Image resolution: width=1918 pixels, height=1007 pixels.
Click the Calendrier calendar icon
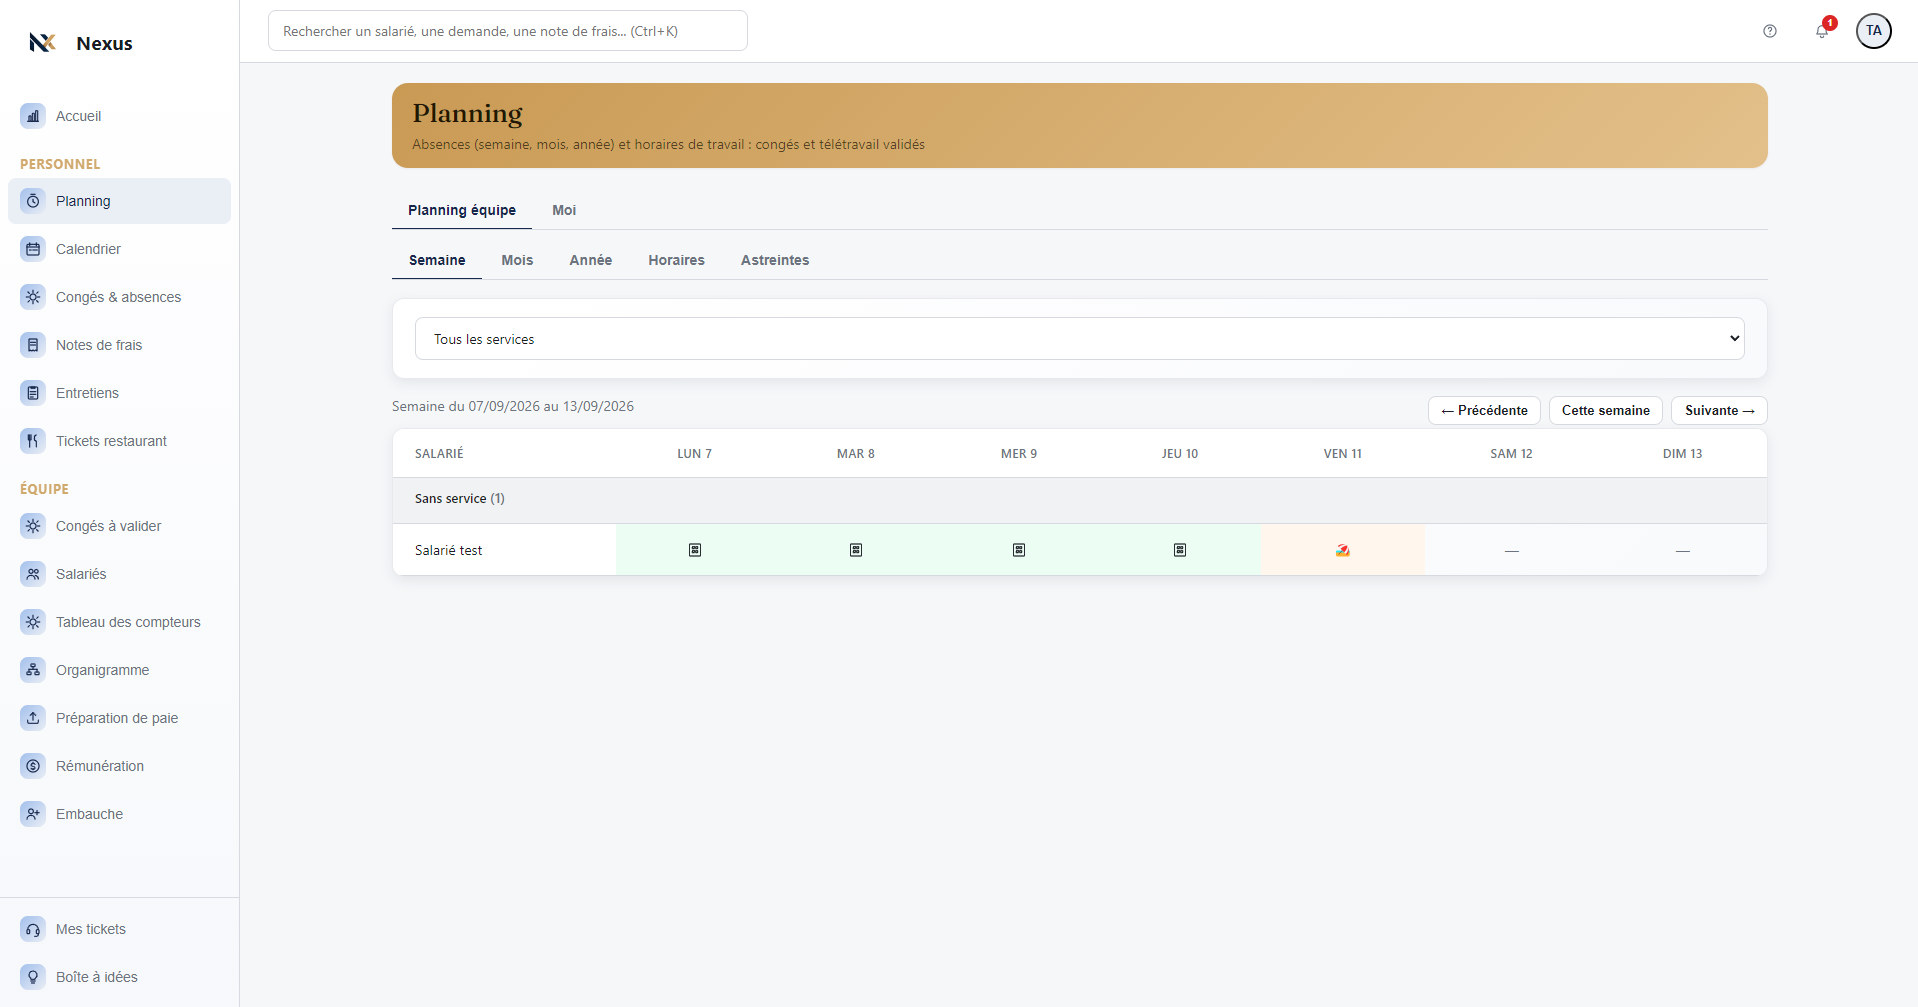[33, 249]
